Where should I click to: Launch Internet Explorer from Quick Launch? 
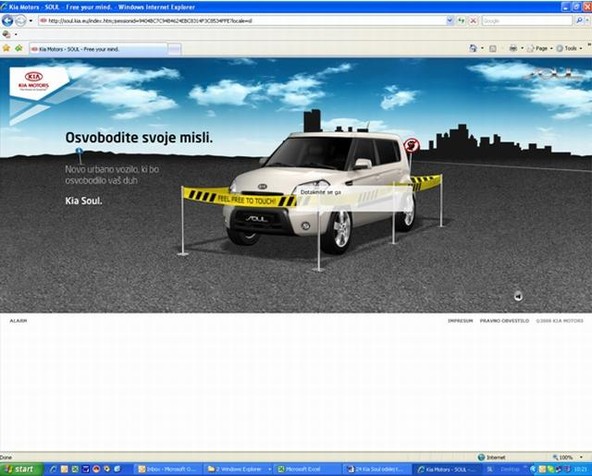[53, 469]
